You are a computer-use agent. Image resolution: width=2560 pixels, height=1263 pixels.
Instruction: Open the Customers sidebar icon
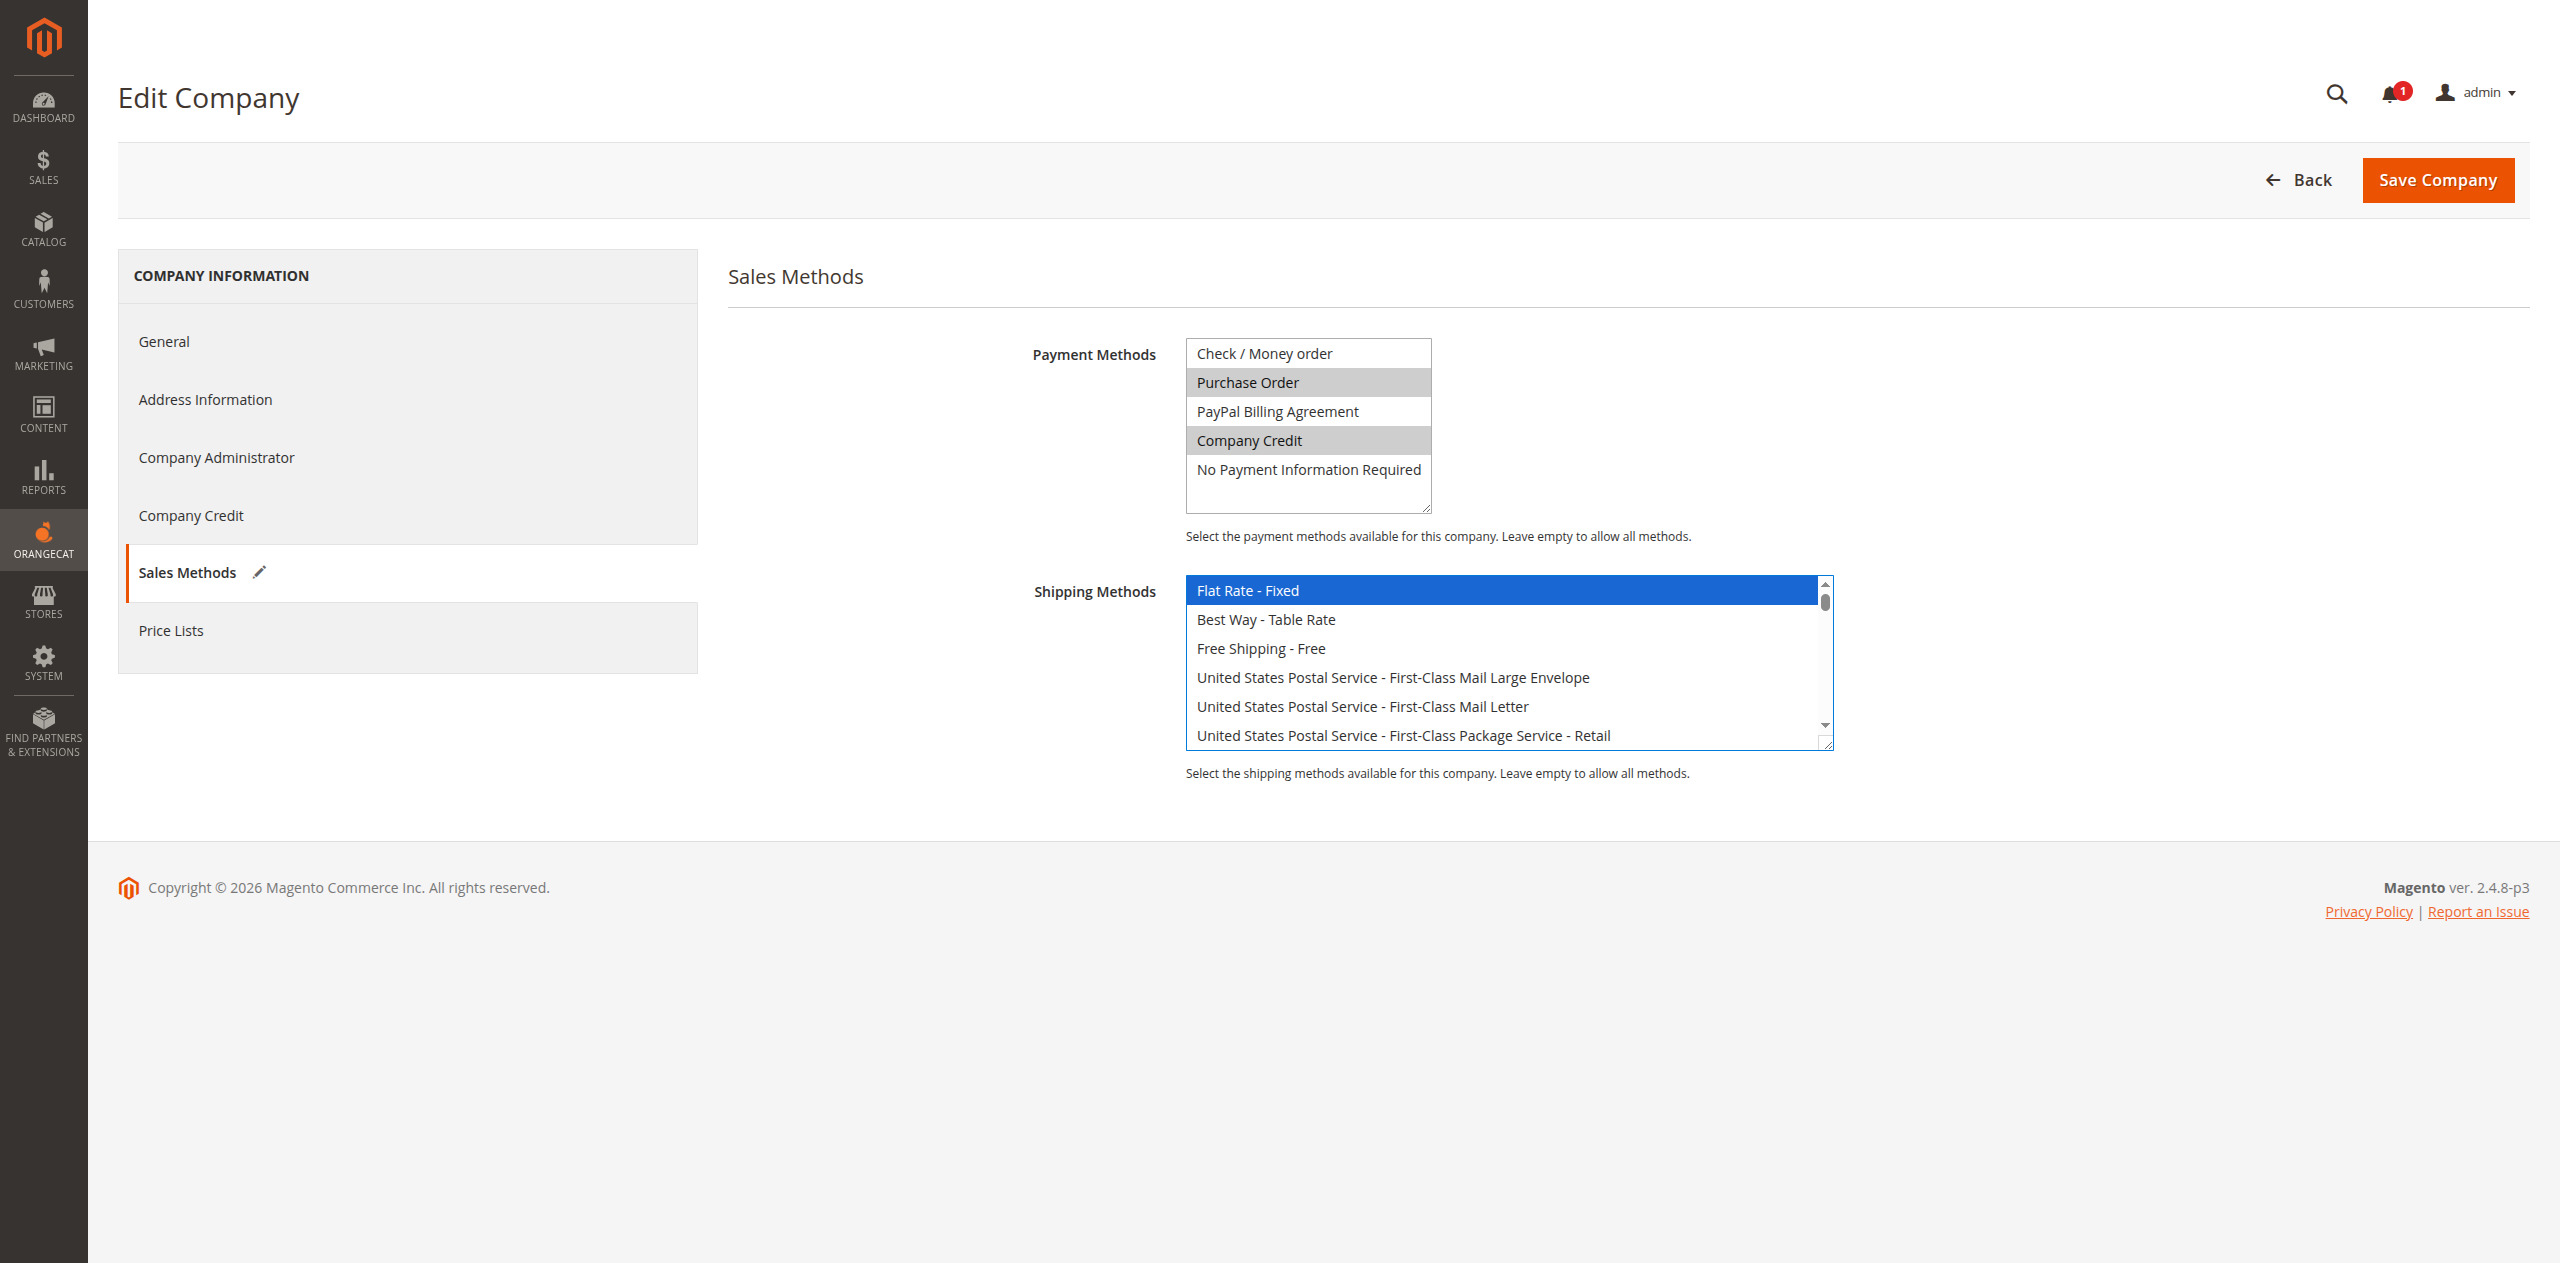pos(43,290)
